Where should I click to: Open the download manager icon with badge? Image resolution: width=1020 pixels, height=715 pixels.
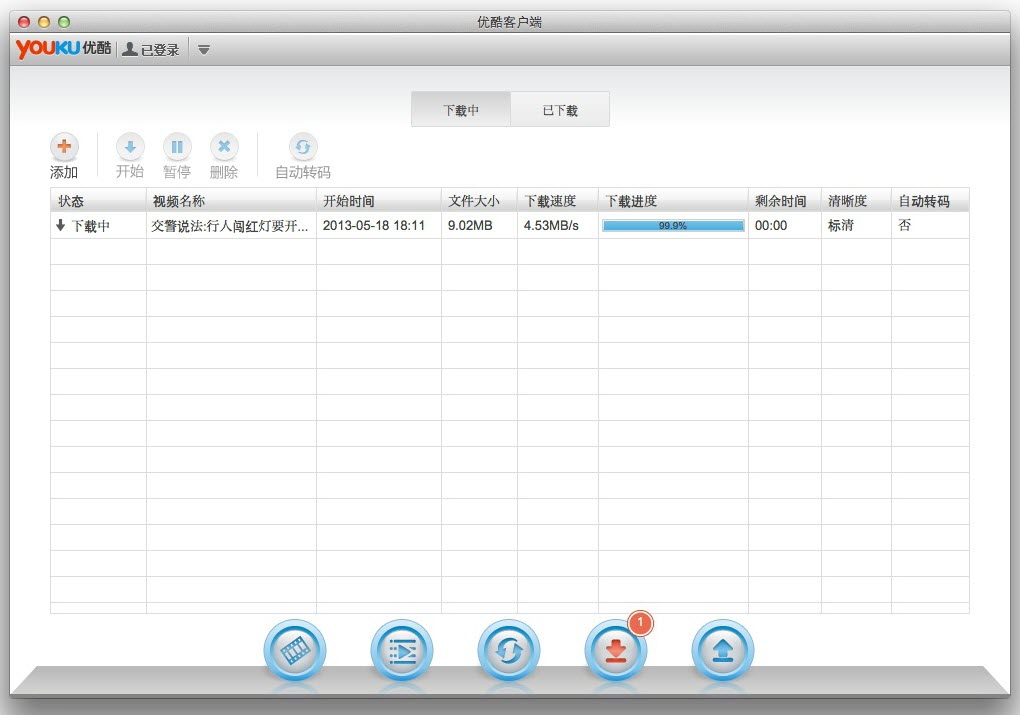click(615, 650)
